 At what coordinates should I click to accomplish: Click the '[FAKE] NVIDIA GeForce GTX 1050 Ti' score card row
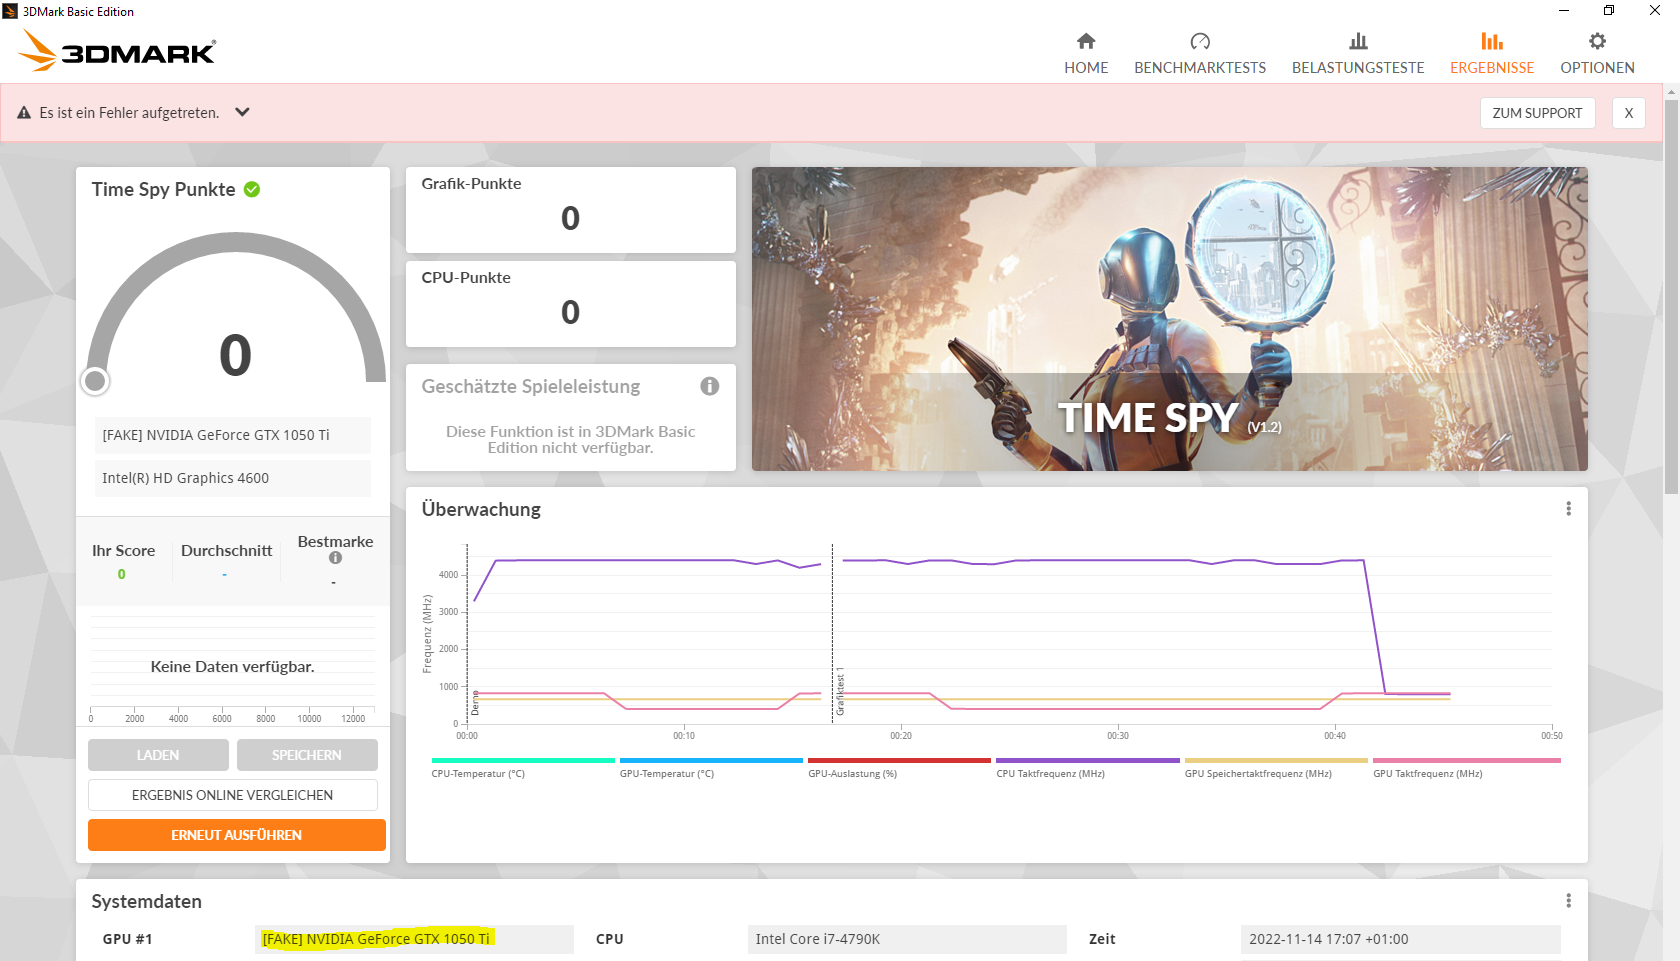232,435
